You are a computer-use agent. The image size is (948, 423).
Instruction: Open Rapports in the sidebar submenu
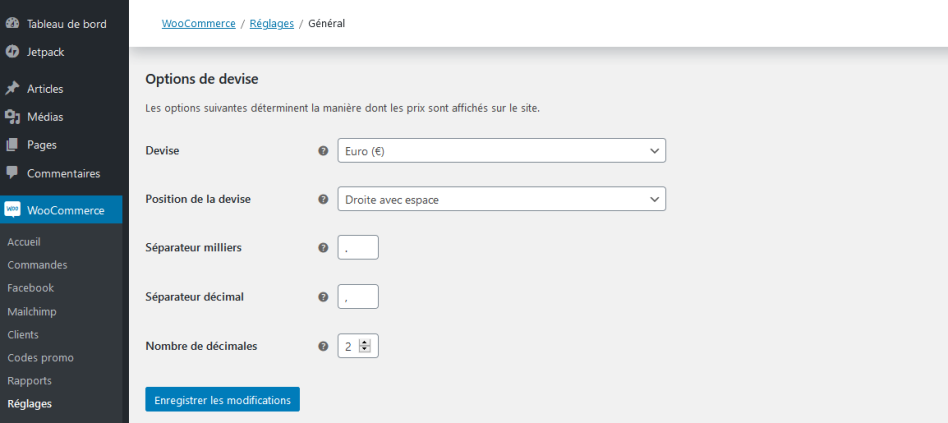point(29,380)
